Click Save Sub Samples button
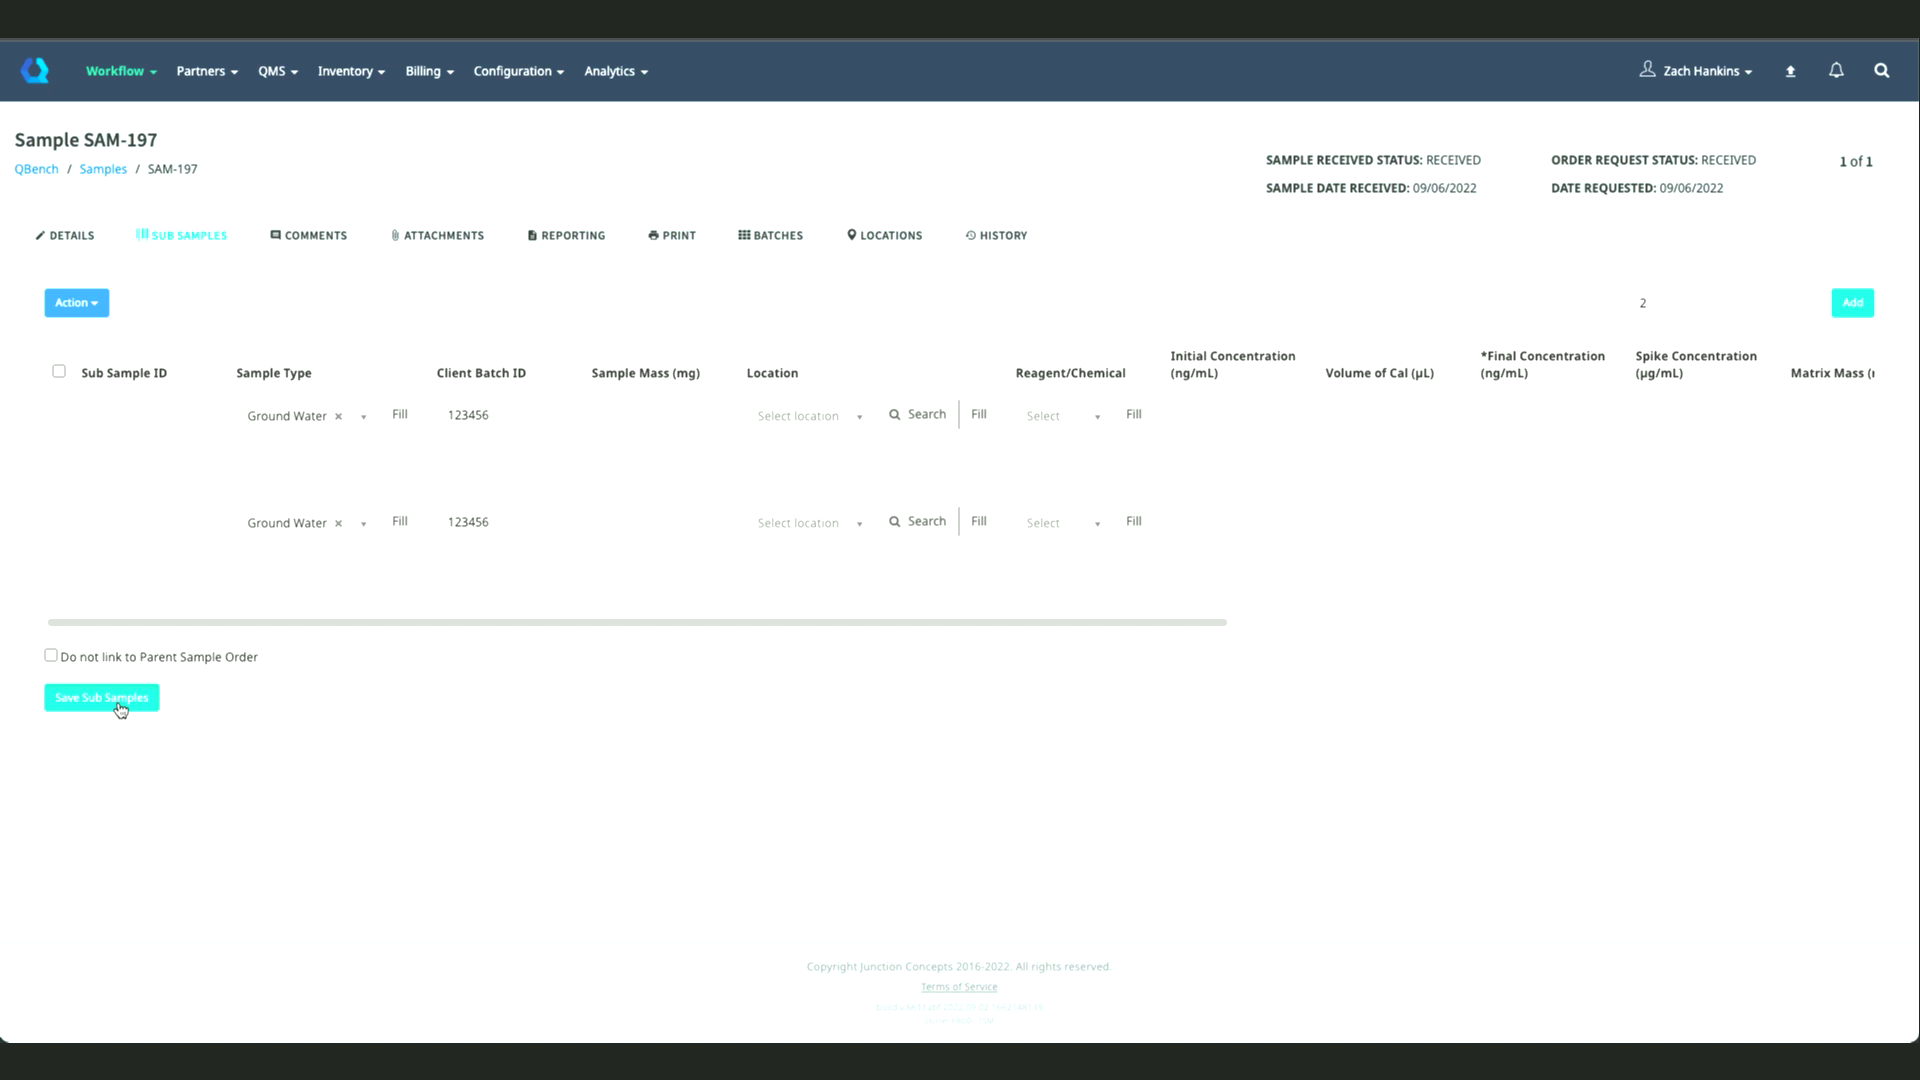Screen dimensions: 1920x1080 pos(101,697)
